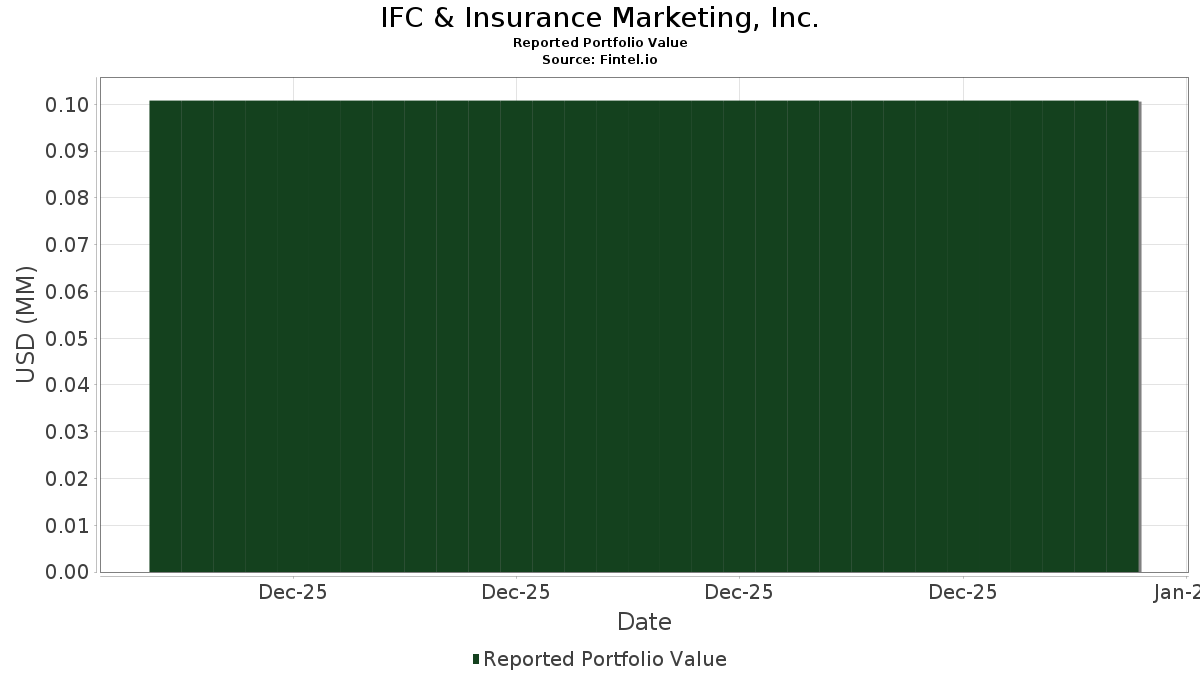The height and width of the screenshot is (675, 1200).
Task: Select the 0.09 y-axis tick label
Action: click(x=67, y=152)
